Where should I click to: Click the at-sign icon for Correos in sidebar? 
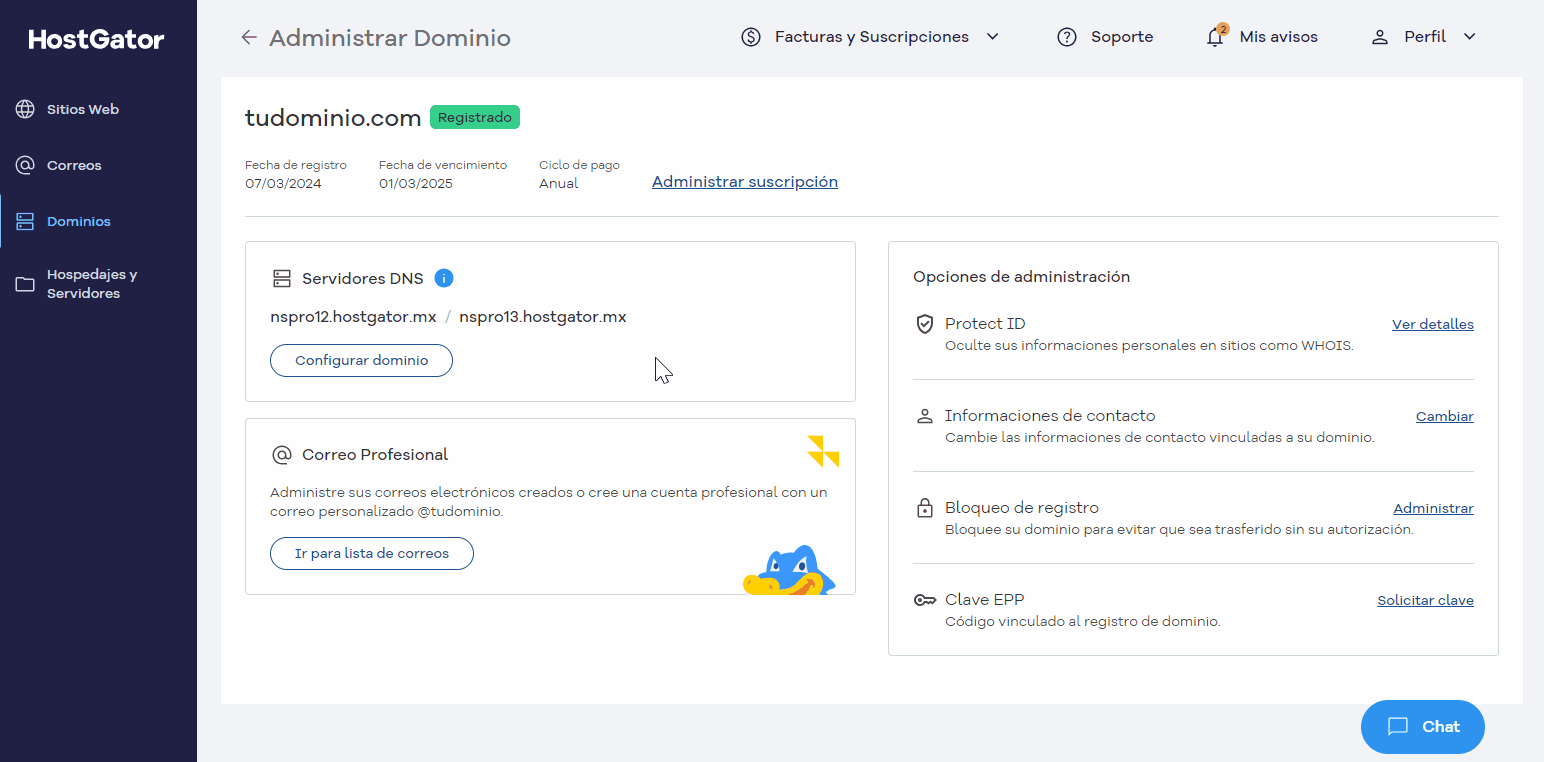[25, 165]
